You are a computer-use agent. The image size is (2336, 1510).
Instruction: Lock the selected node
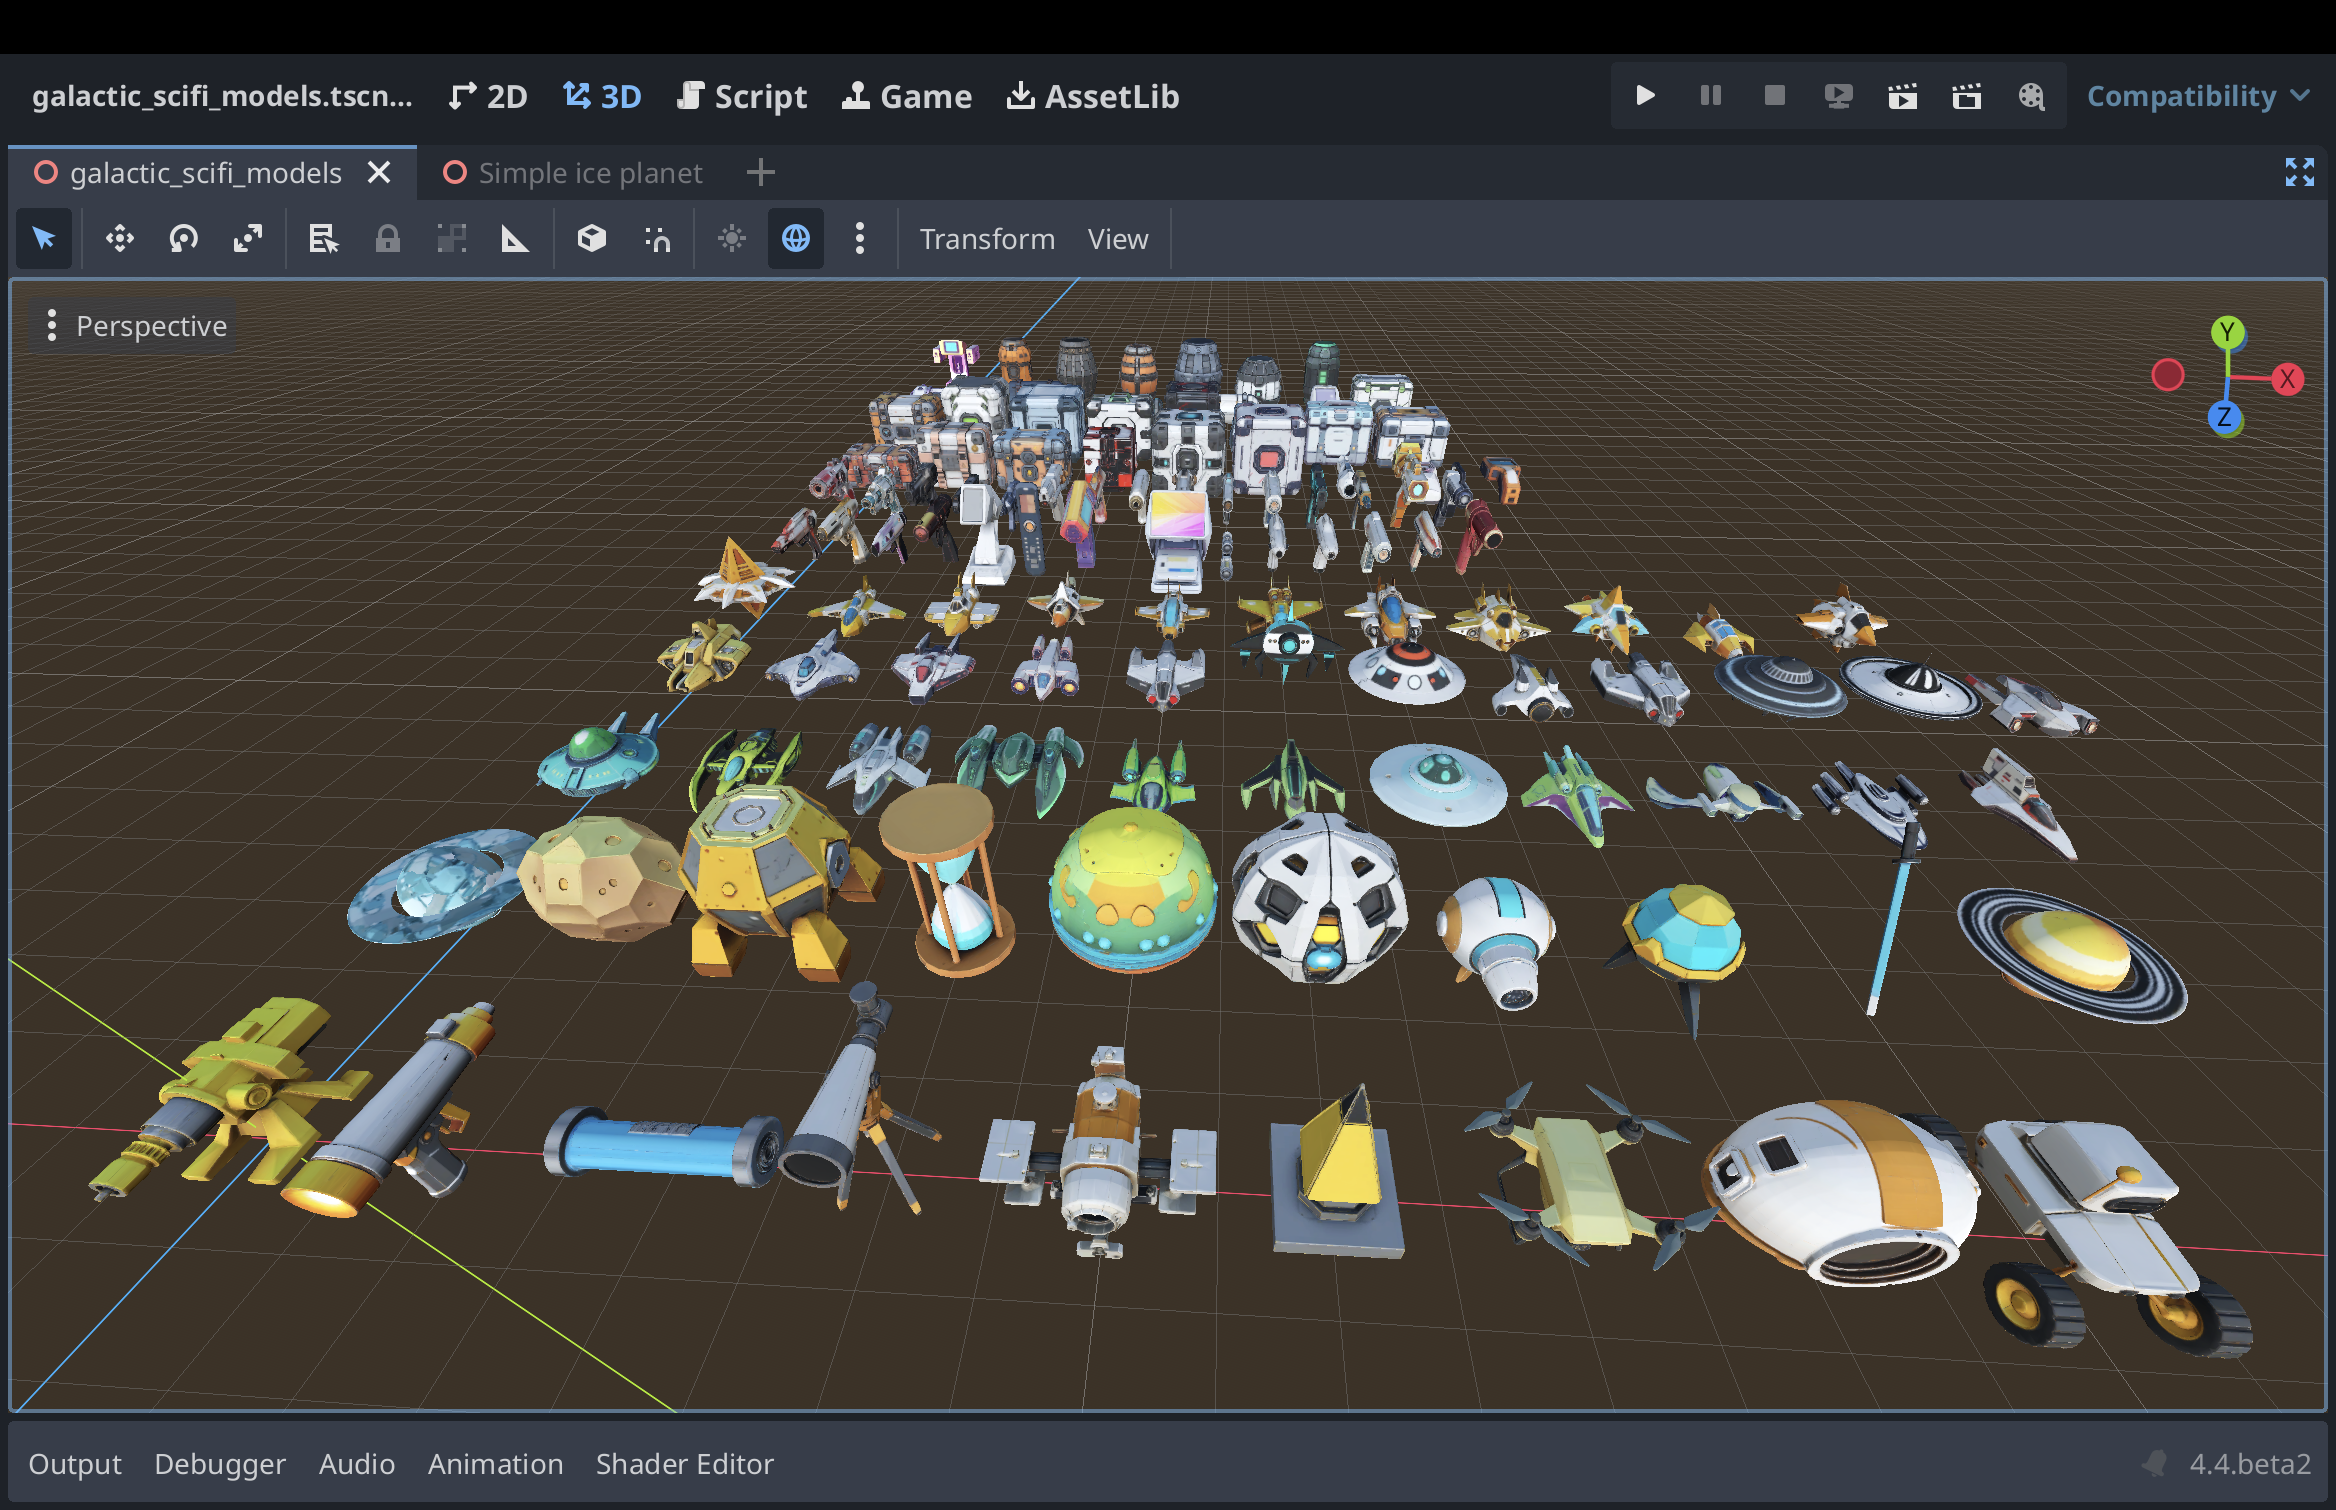388,239
